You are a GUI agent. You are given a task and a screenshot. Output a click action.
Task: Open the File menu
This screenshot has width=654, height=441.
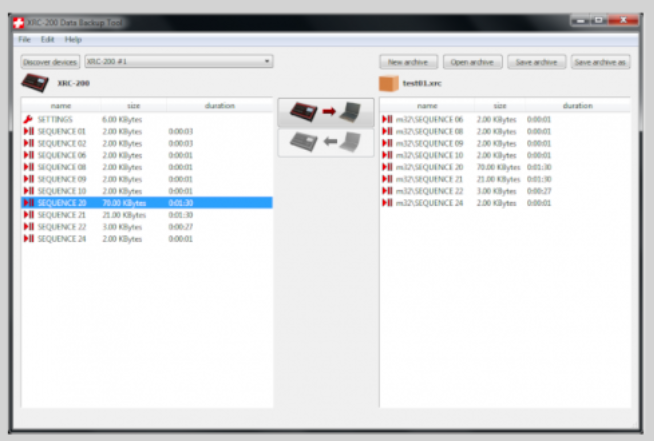pyautogui.click(x=25, y=39)
